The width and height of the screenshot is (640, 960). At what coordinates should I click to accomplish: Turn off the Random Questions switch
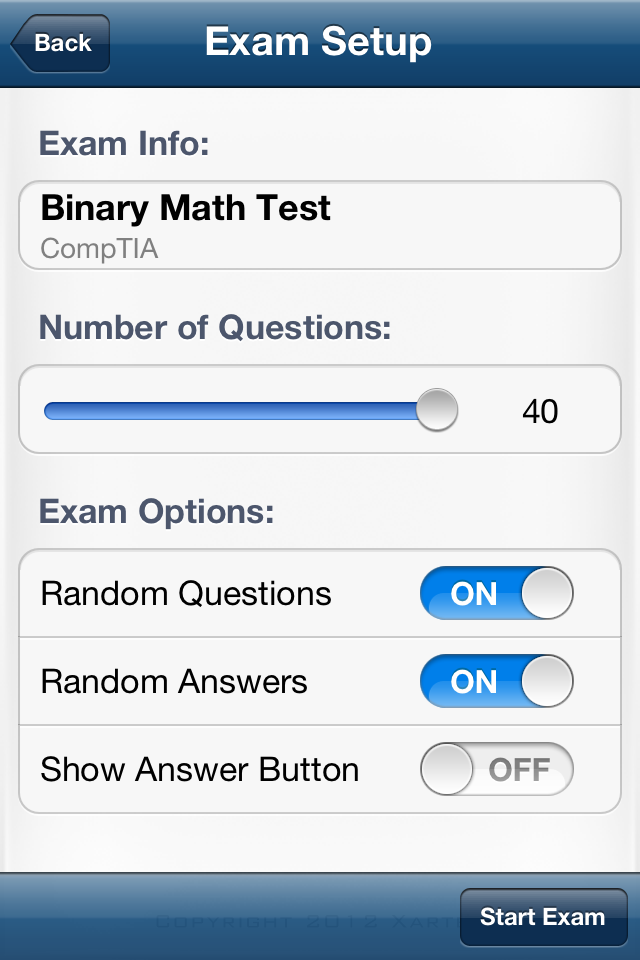(x=496, y=594)
